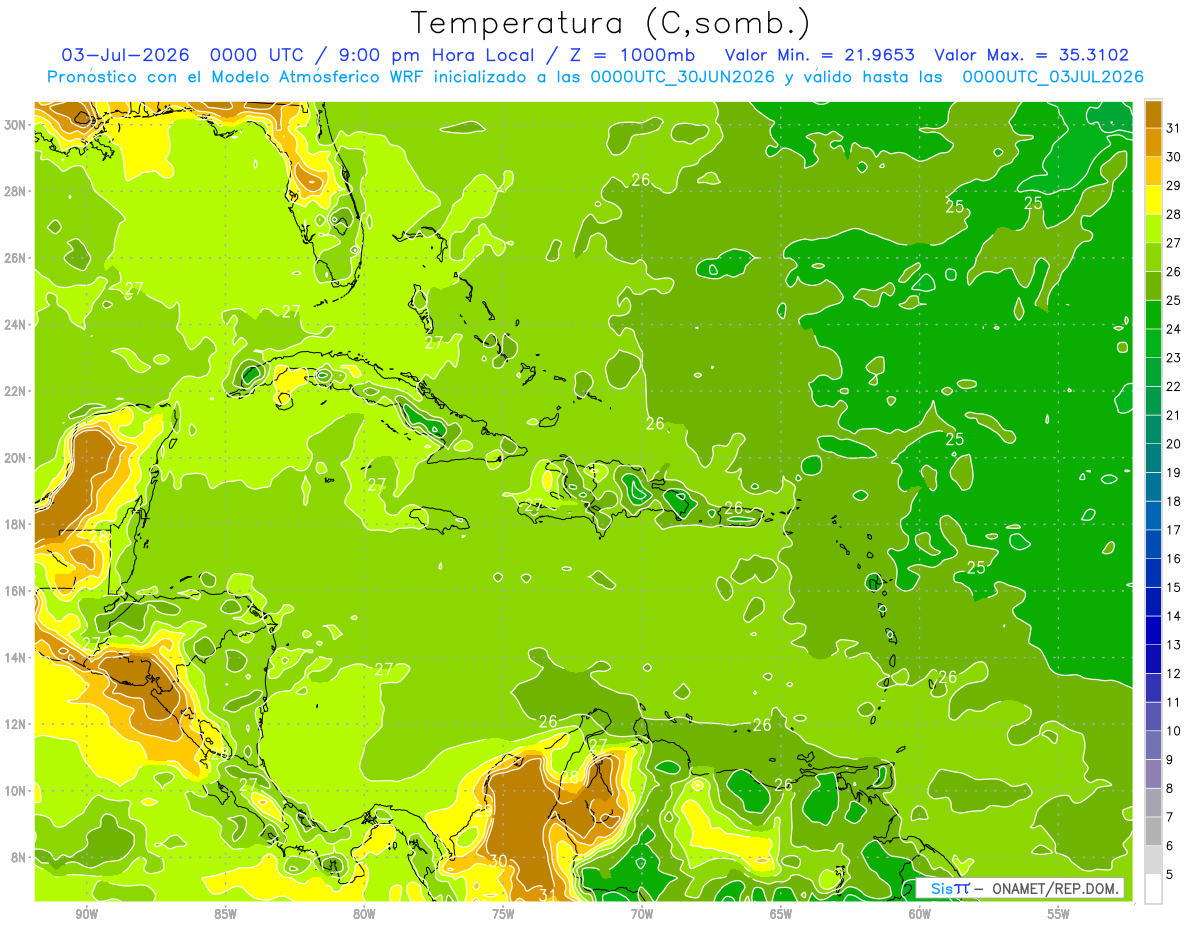Click the "80W" longitude axis label
This screenshot has width=1200, height=927.
365,915
